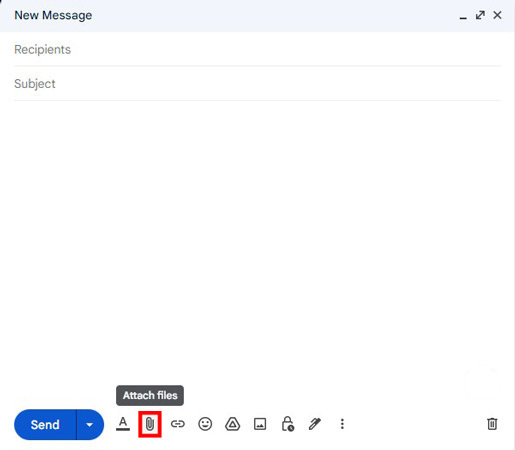The image size is (515, 450).
Task: Insert files using Google Drive
Action: (x=233, y=424)
